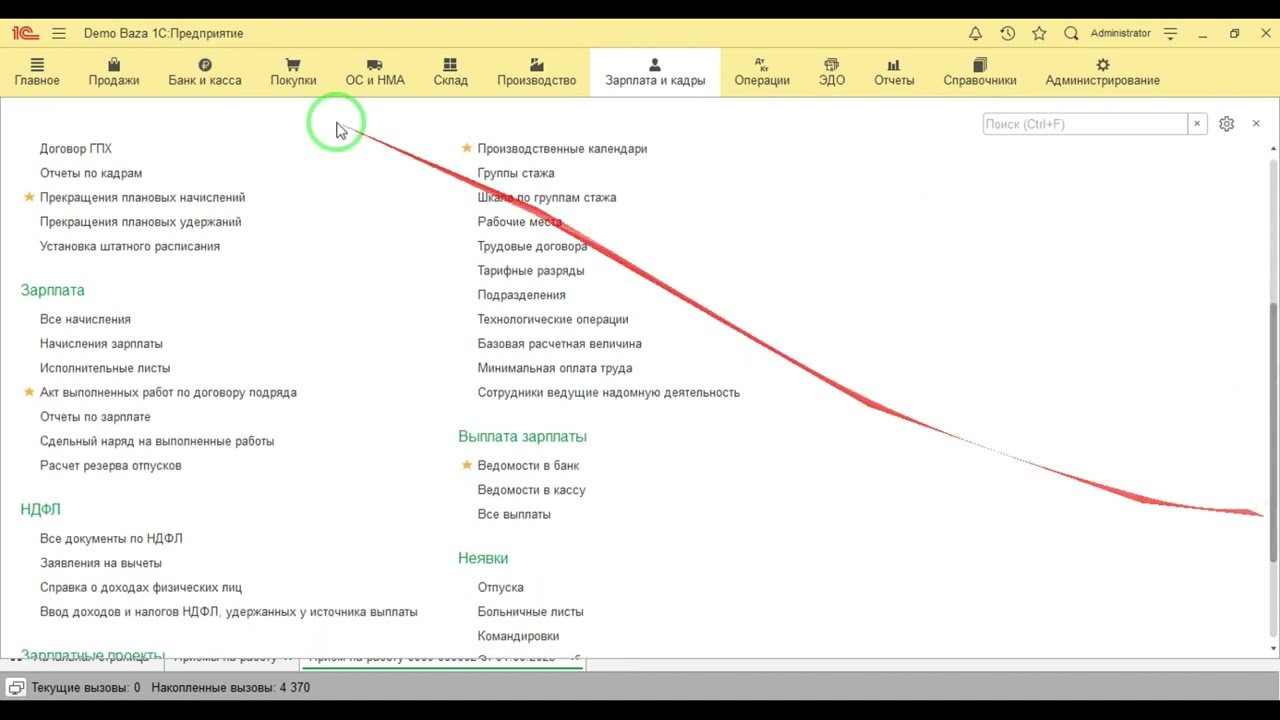Toggle favorite star for Производственные календари
The width and height of the screenshot is (1280, 720).
[467, 148]
